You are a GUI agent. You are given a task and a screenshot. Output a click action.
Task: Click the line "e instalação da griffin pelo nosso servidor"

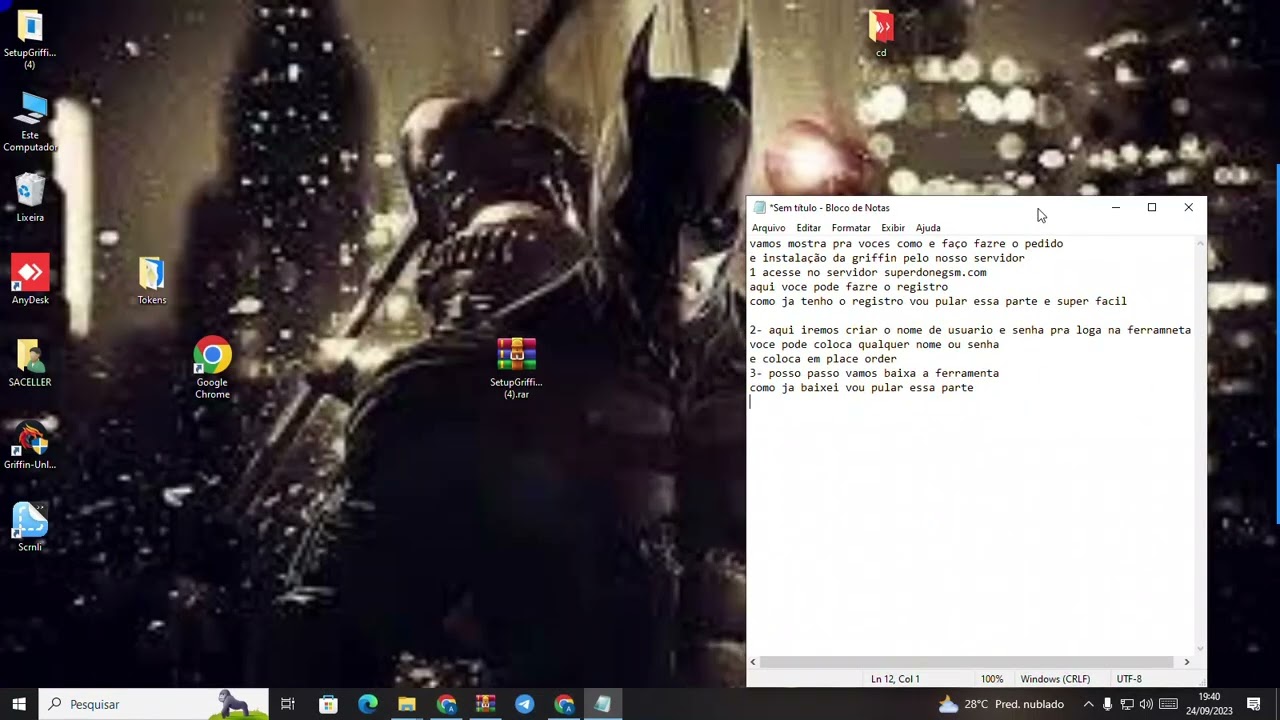click(887, 258)
